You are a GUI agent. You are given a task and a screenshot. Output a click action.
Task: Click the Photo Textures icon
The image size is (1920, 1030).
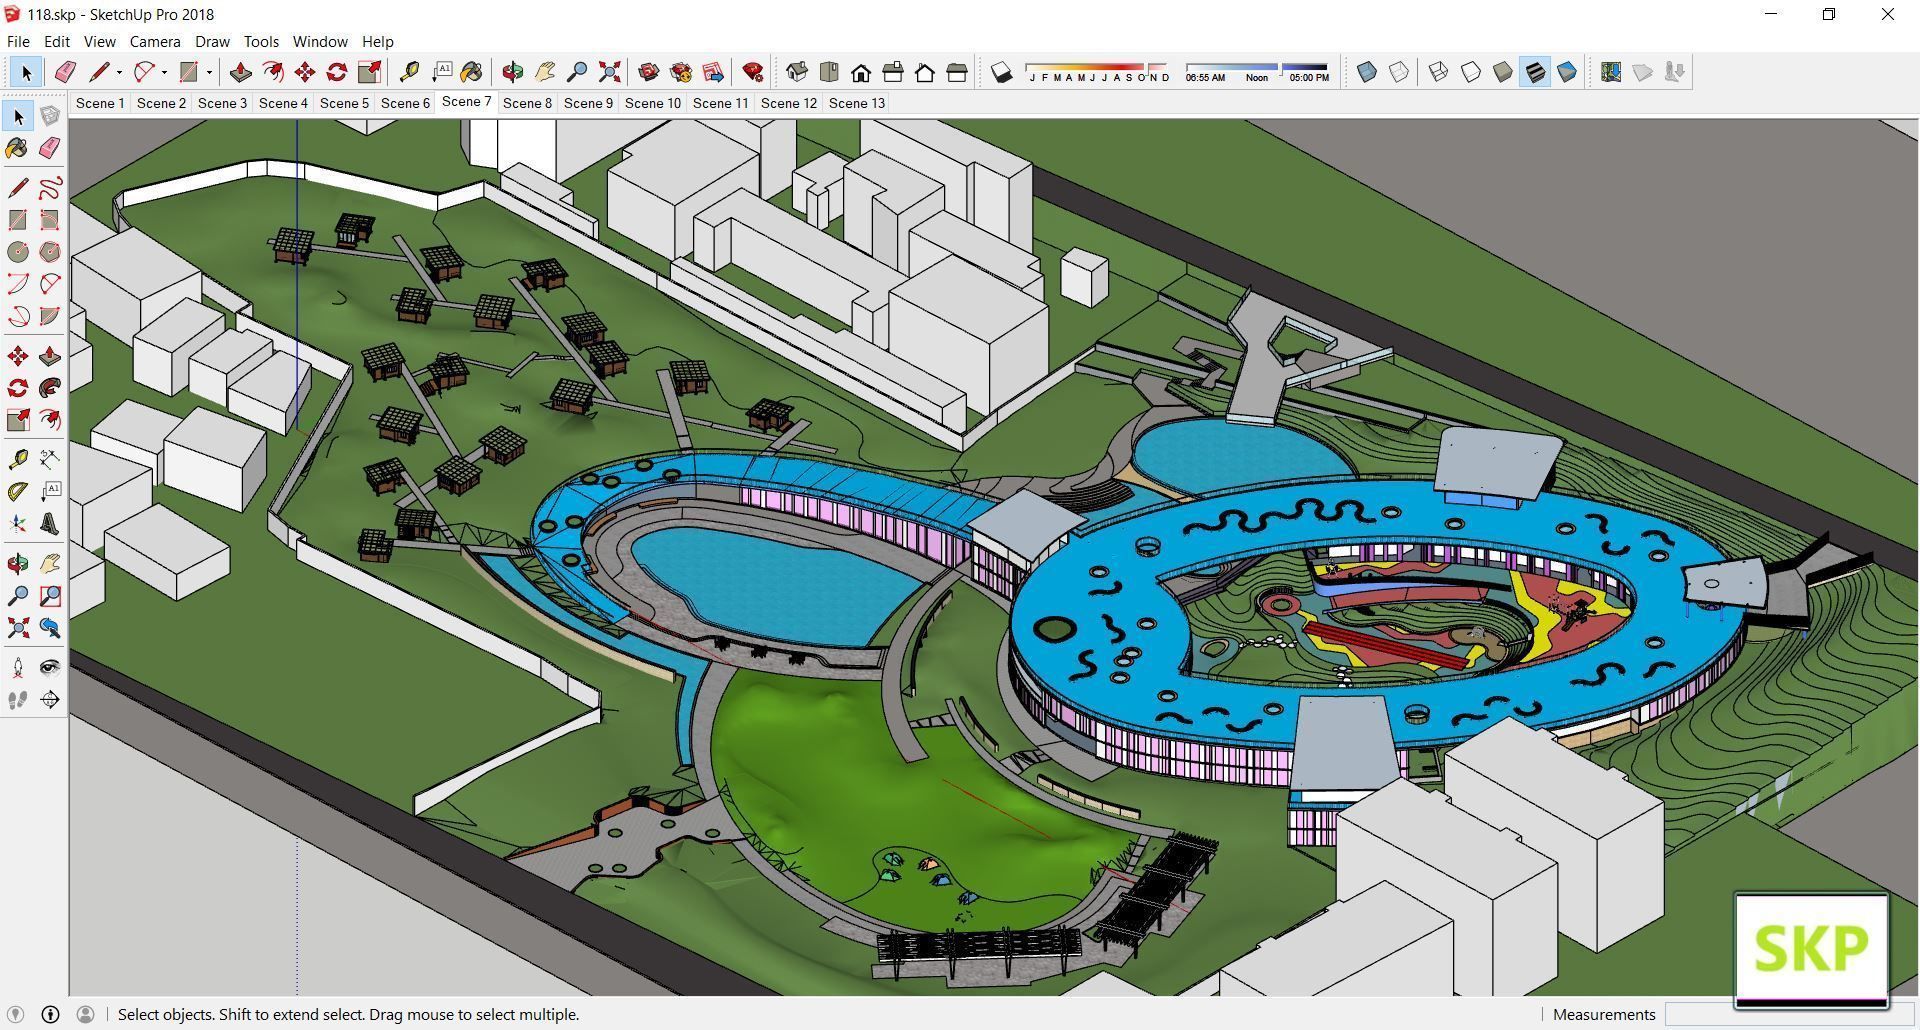tap(1675, 72)
